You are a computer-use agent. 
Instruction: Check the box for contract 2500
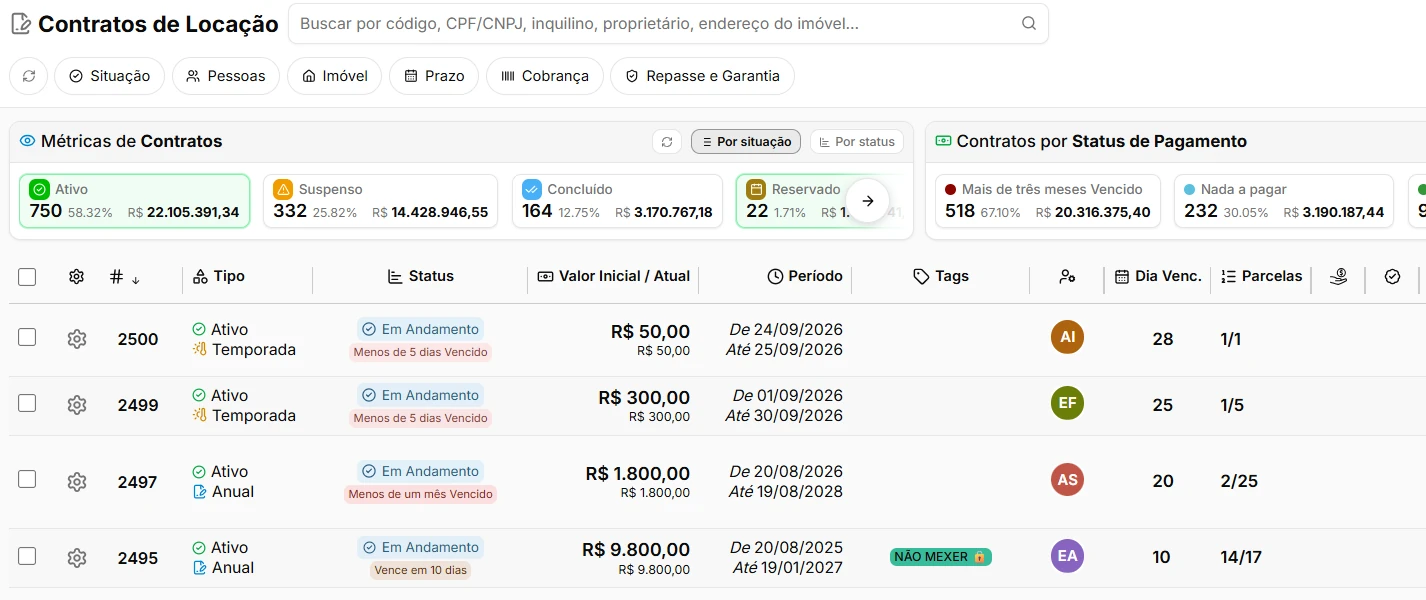[27, 337]
